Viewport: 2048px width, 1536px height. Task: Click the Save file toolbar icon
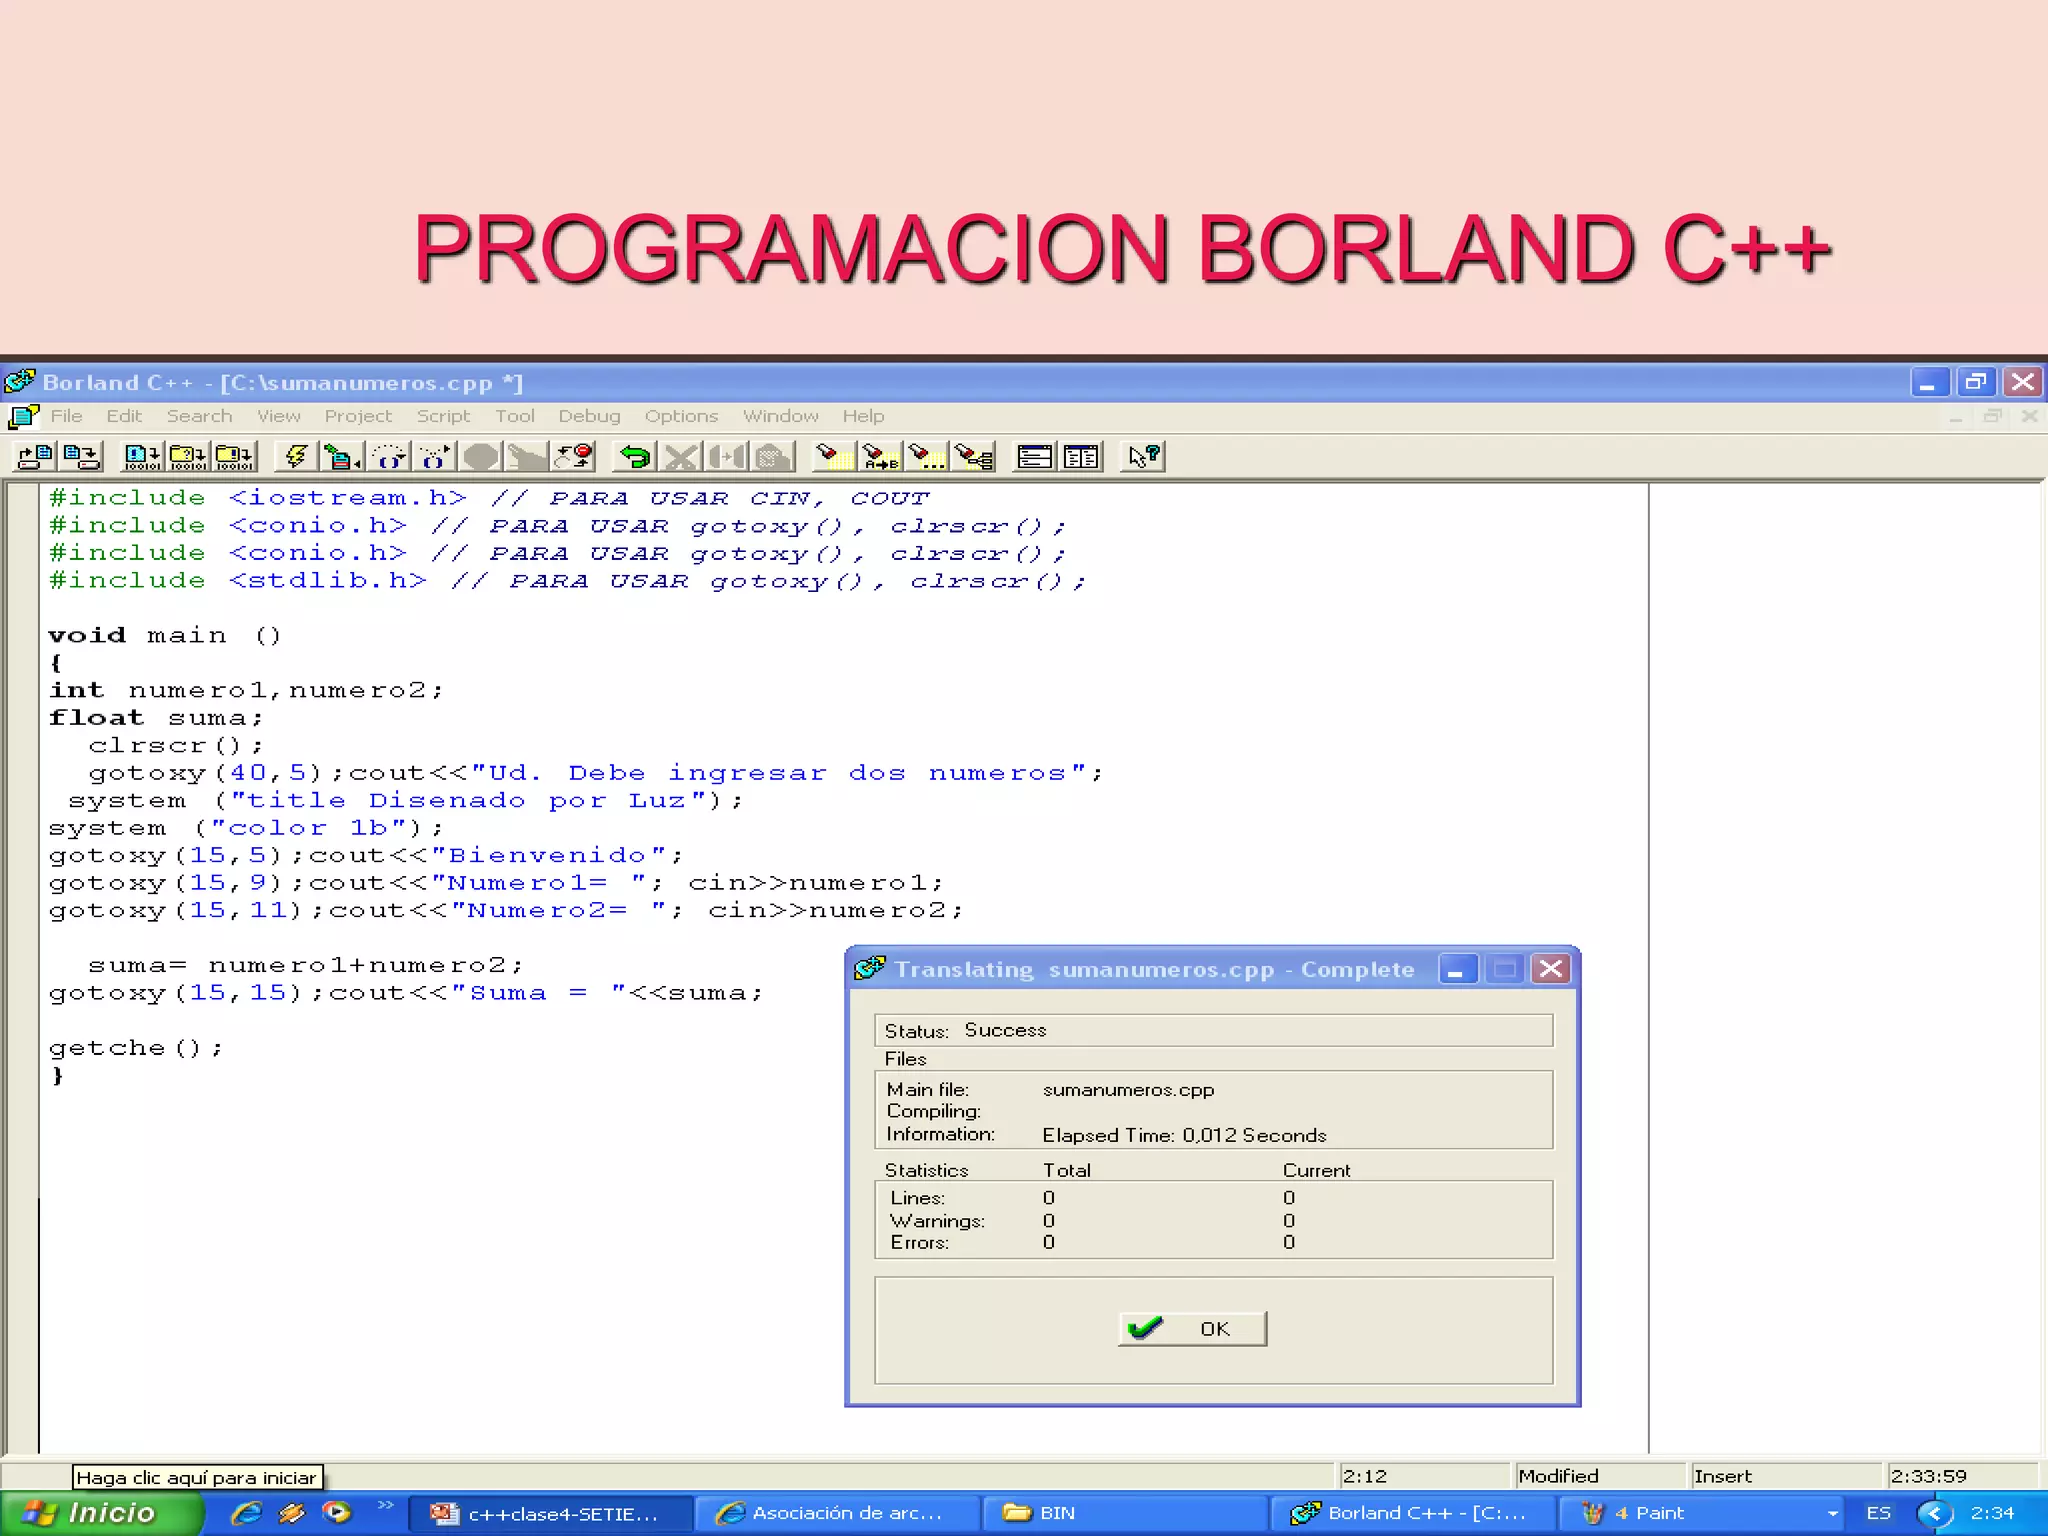coord(82,457)
